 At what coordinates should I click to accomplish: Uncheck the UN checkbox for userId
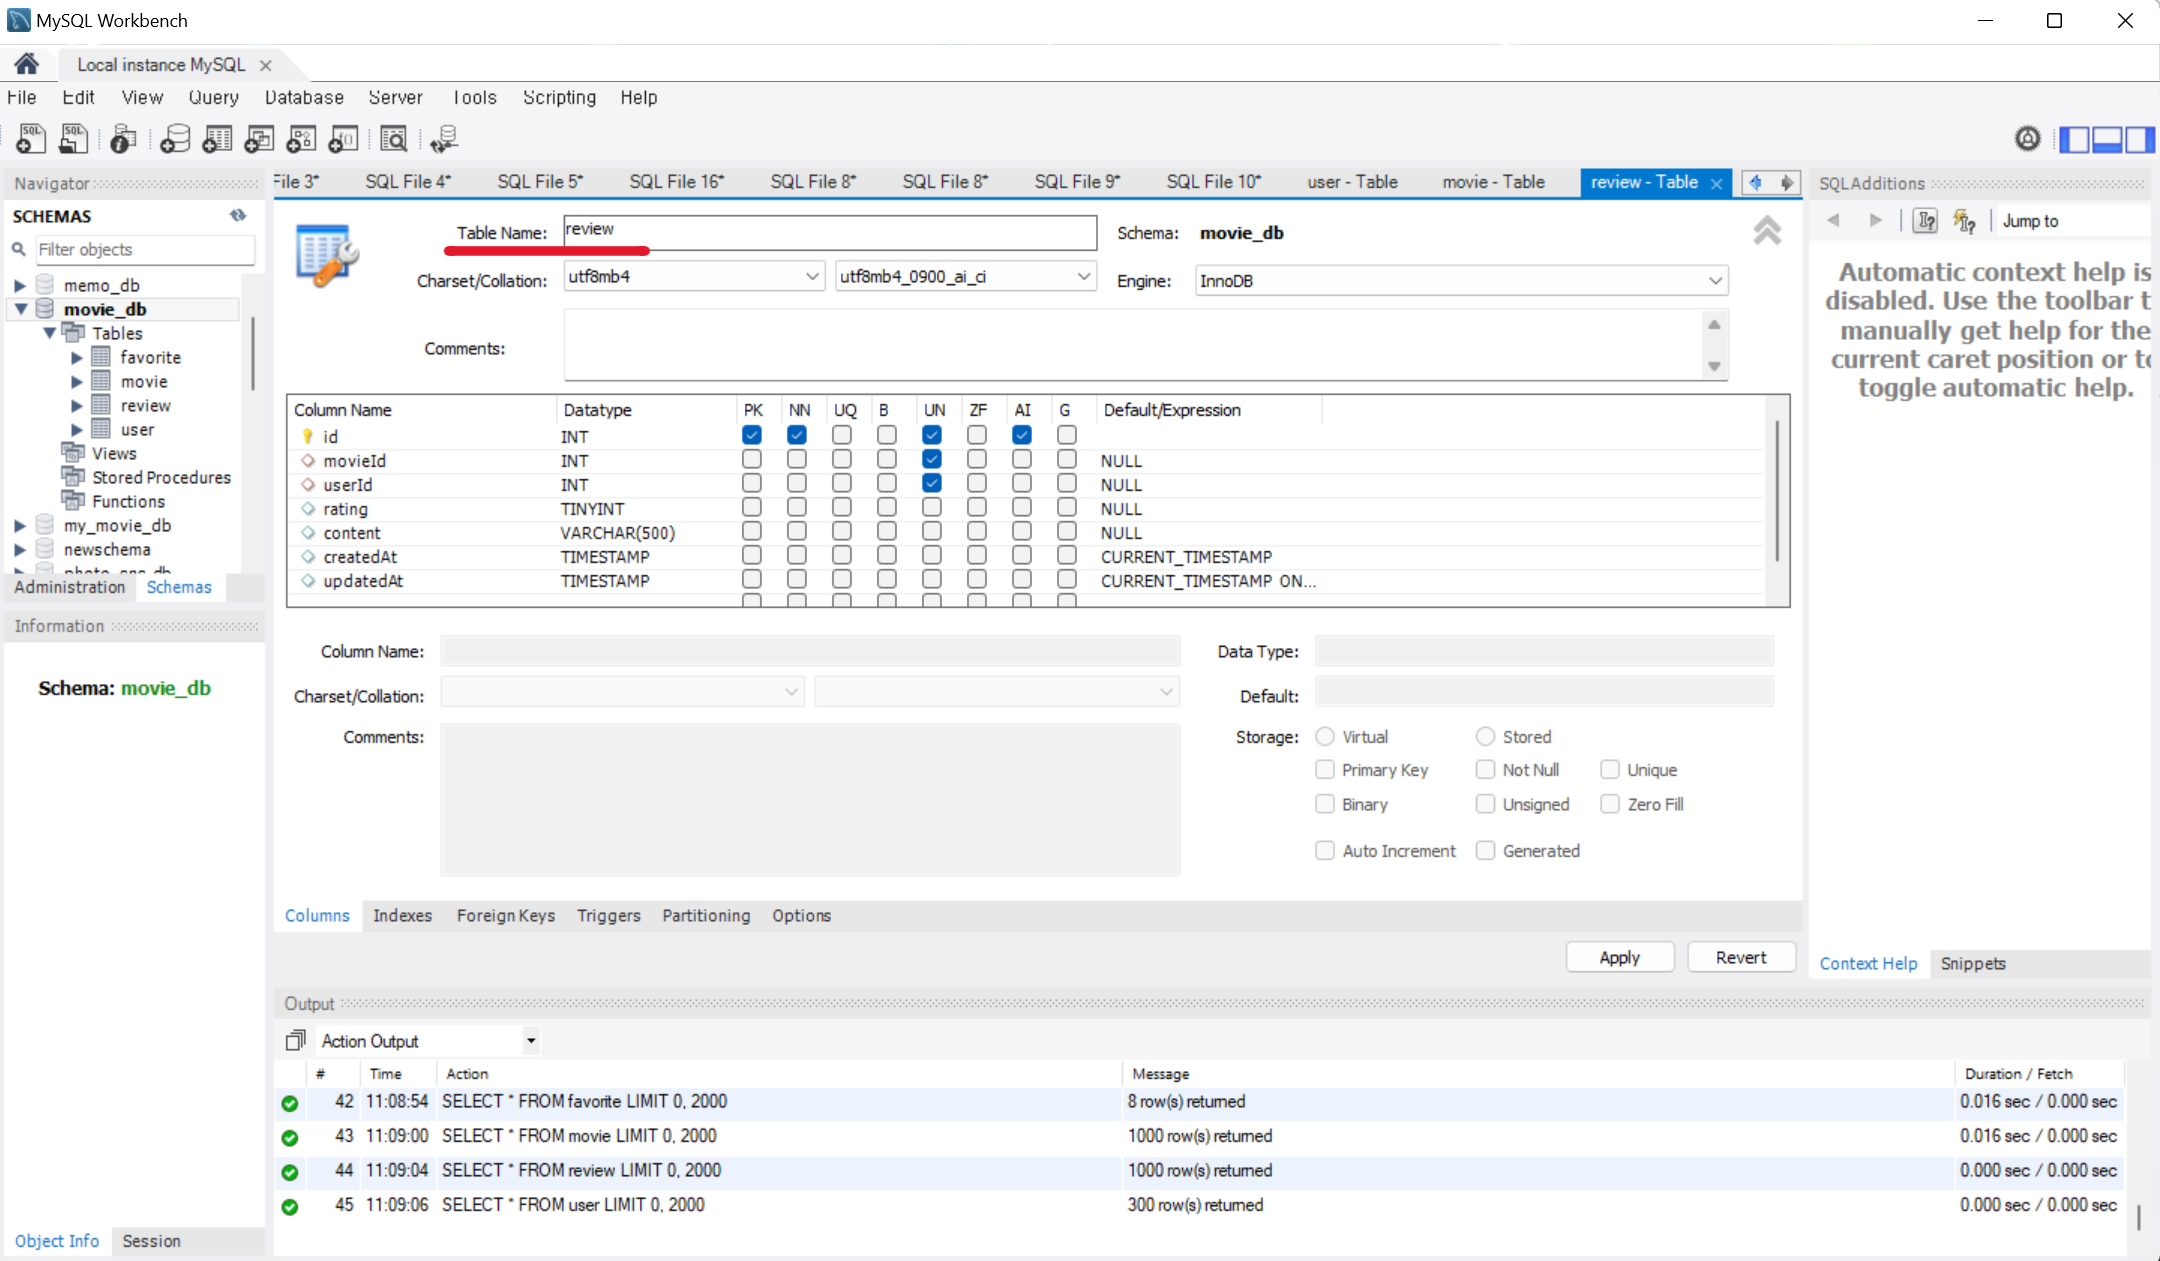[x=932, y=483]
